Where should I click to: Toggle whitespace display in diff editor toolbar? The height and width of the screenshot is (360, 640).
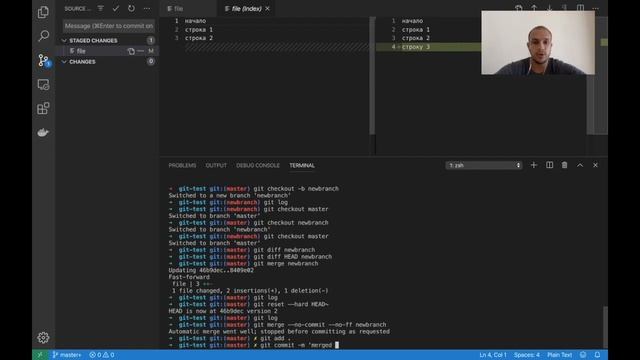click(x=565, y=8)
